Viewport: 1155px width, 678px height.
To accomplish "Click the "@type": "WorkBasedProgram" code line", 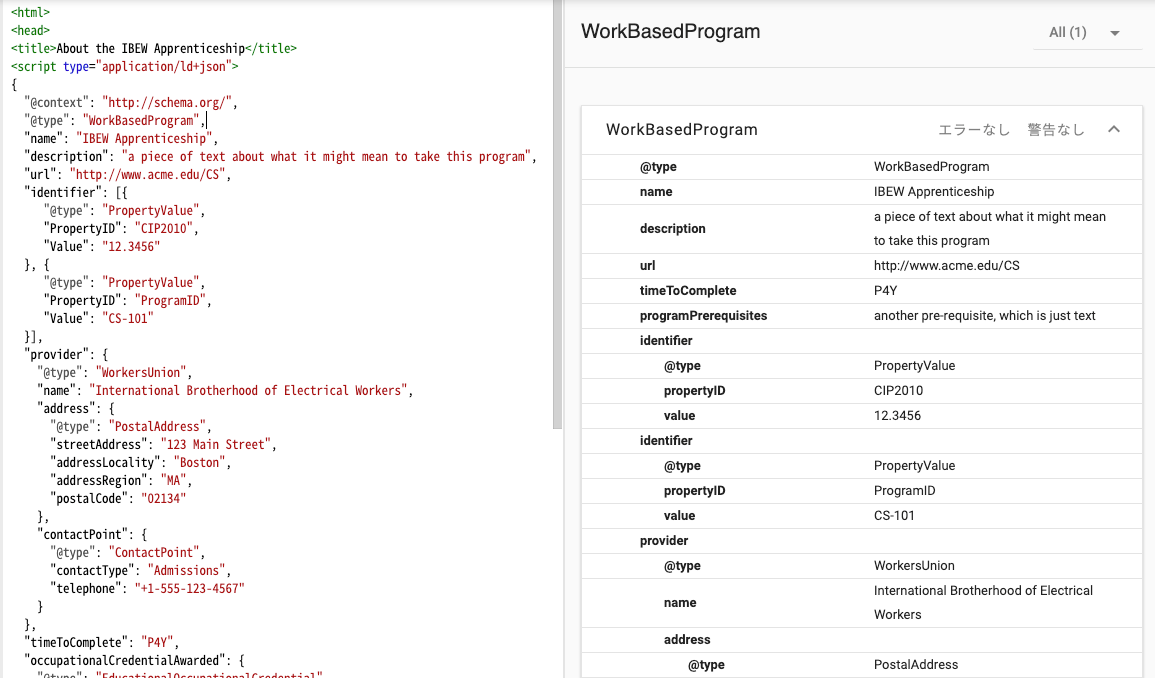I will click(x=114, y=120).
